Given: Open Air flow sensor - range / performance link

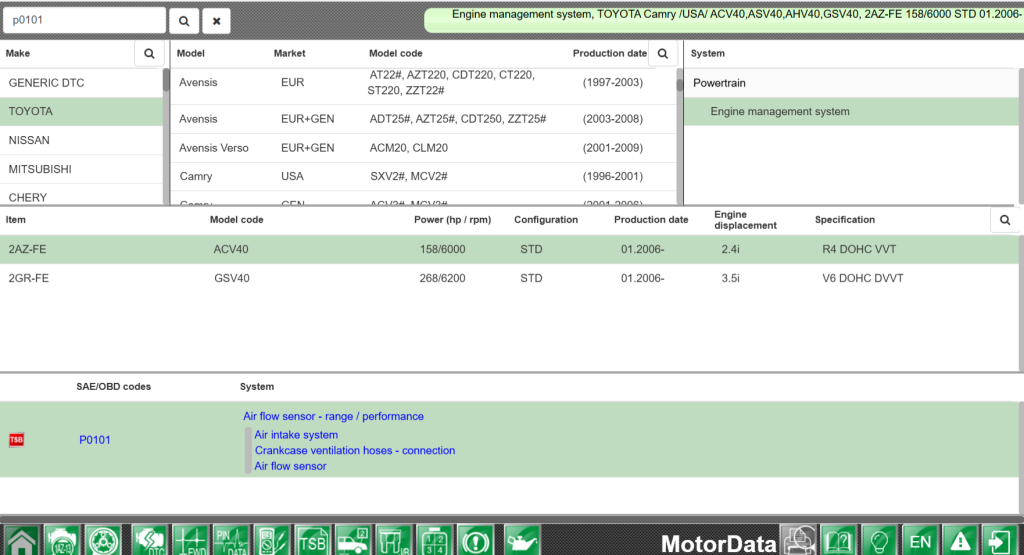Looking at the screenshot, I should click(x=333, y=417).
